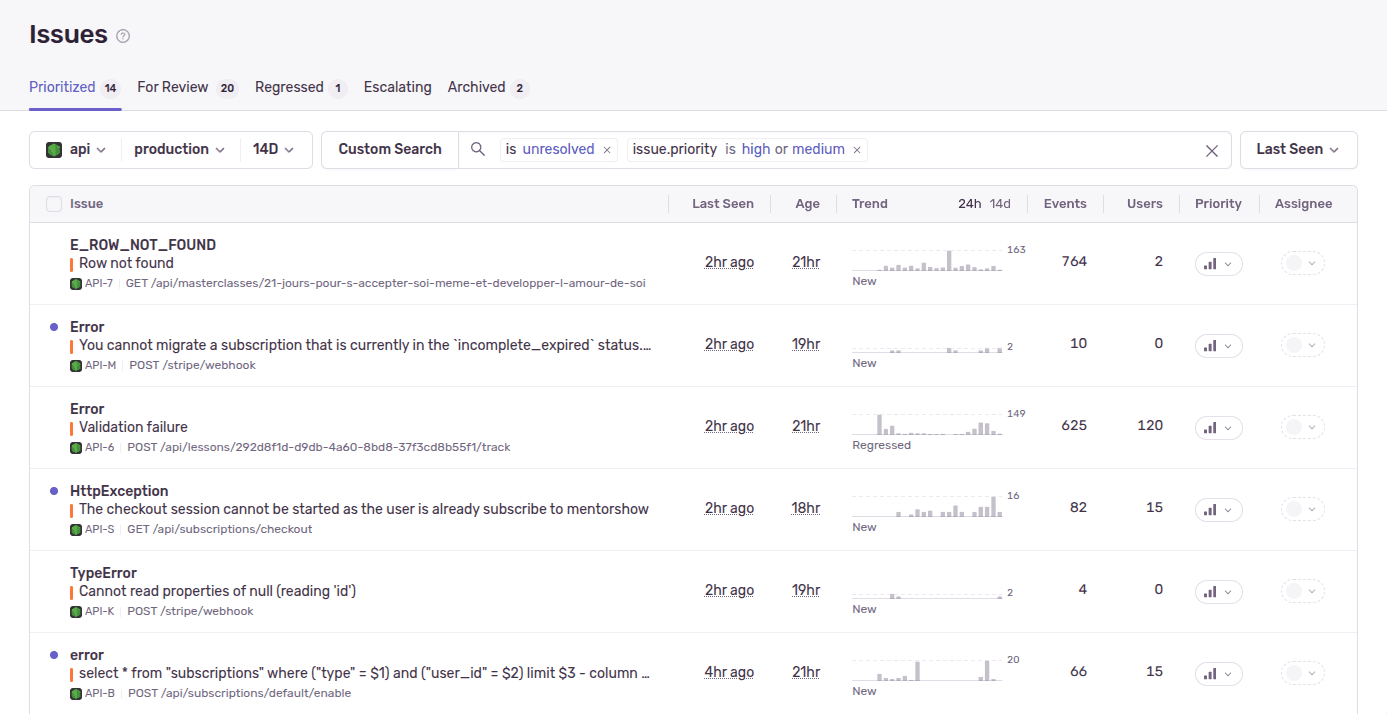Click the Custom Search button
Screen dimensions: 1387x714
click(x=389, y=149)
